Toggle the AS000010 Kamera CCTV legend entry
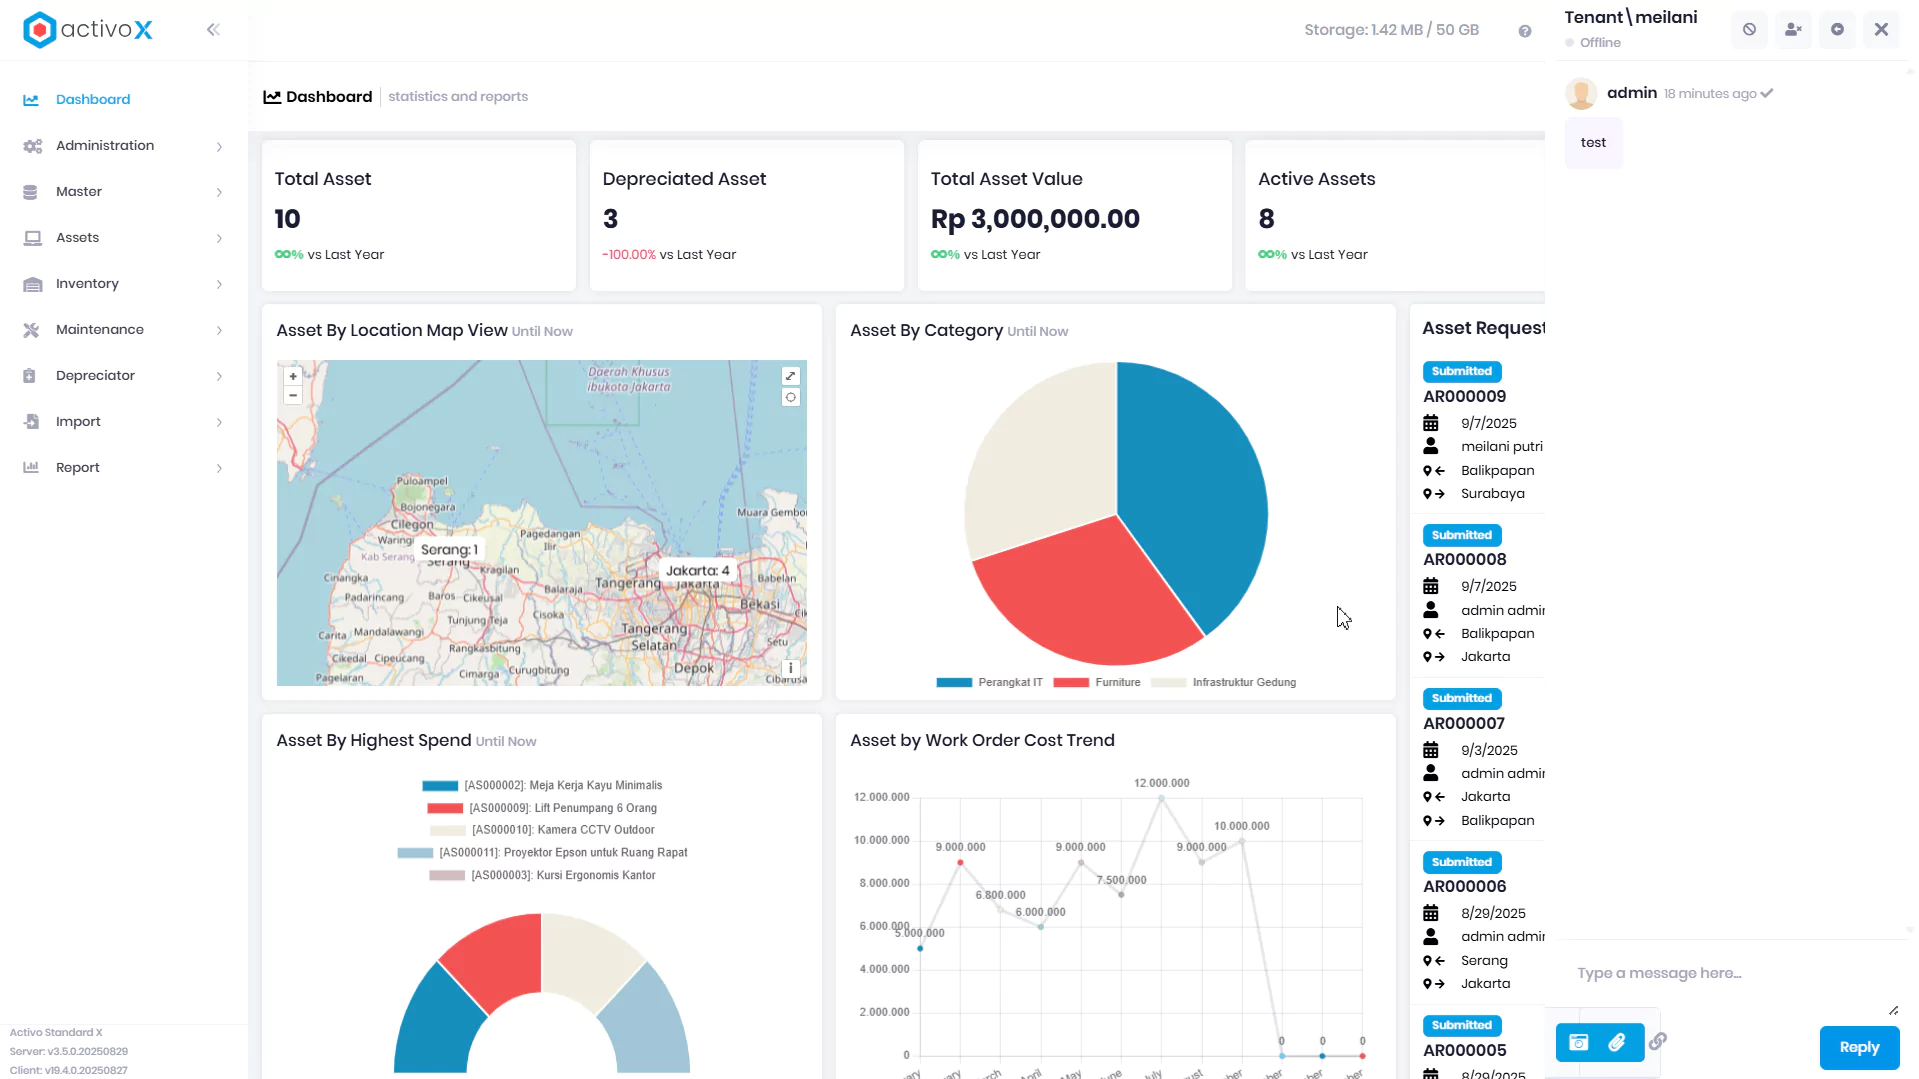Viewport: 1919px width, 1079px height. tap(542, 830)
